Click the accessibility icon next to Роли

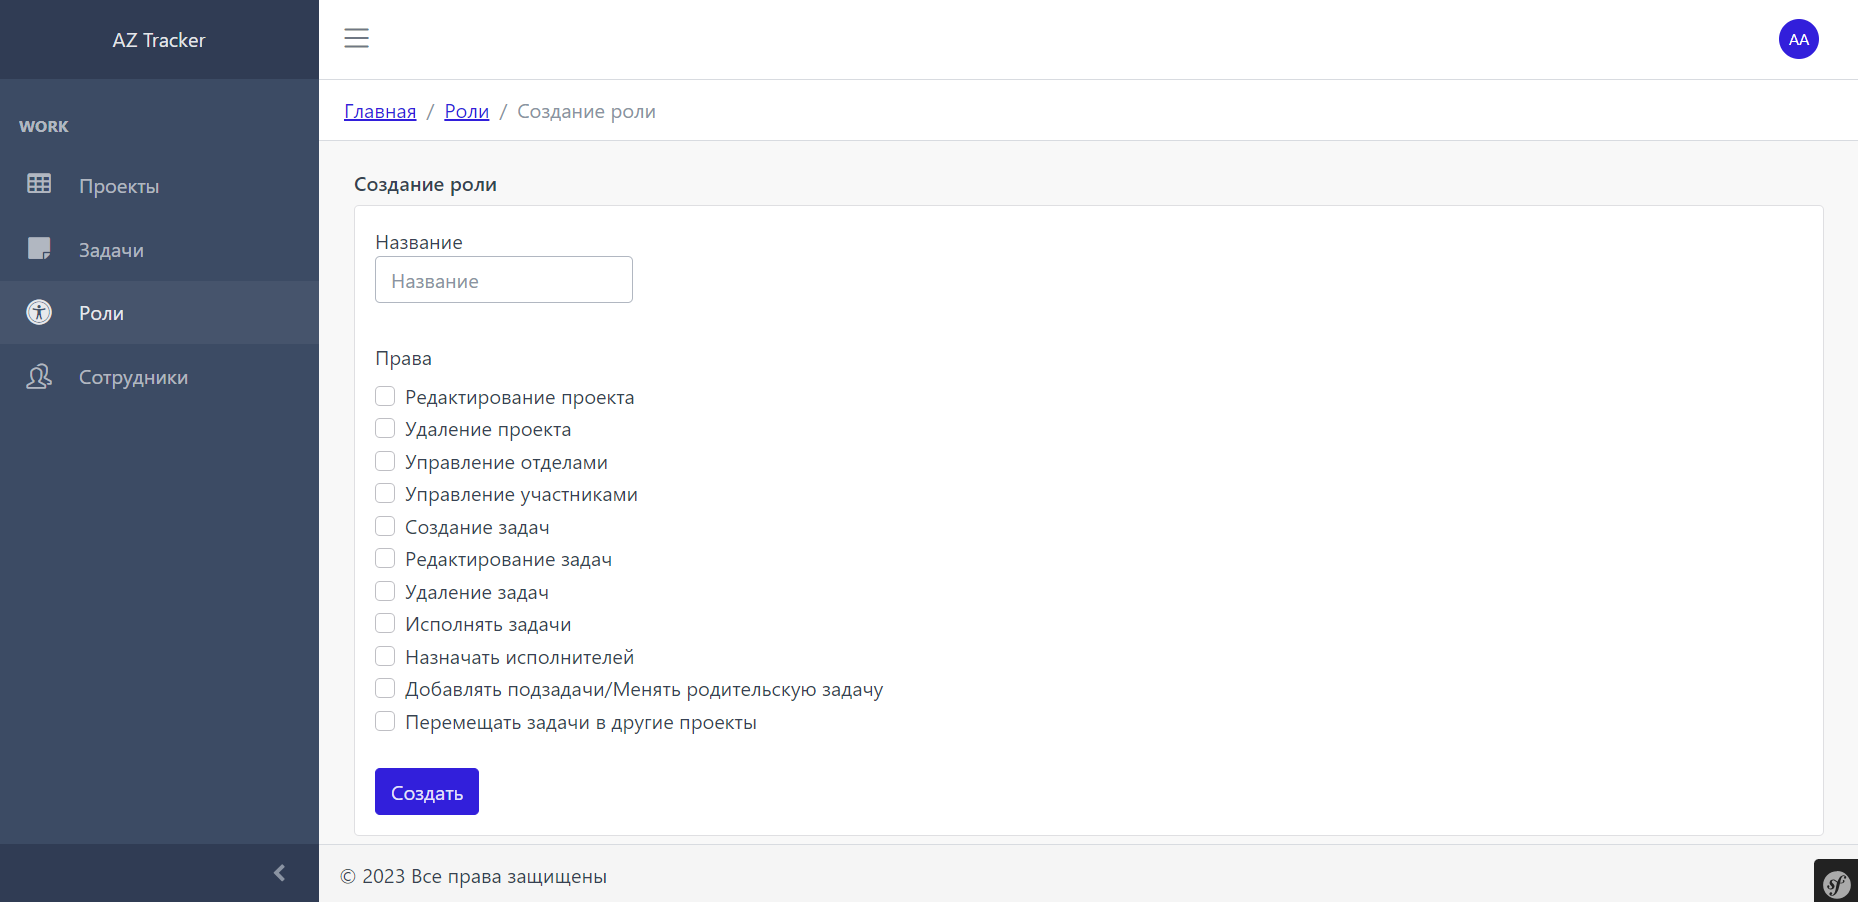click(38, 312)
